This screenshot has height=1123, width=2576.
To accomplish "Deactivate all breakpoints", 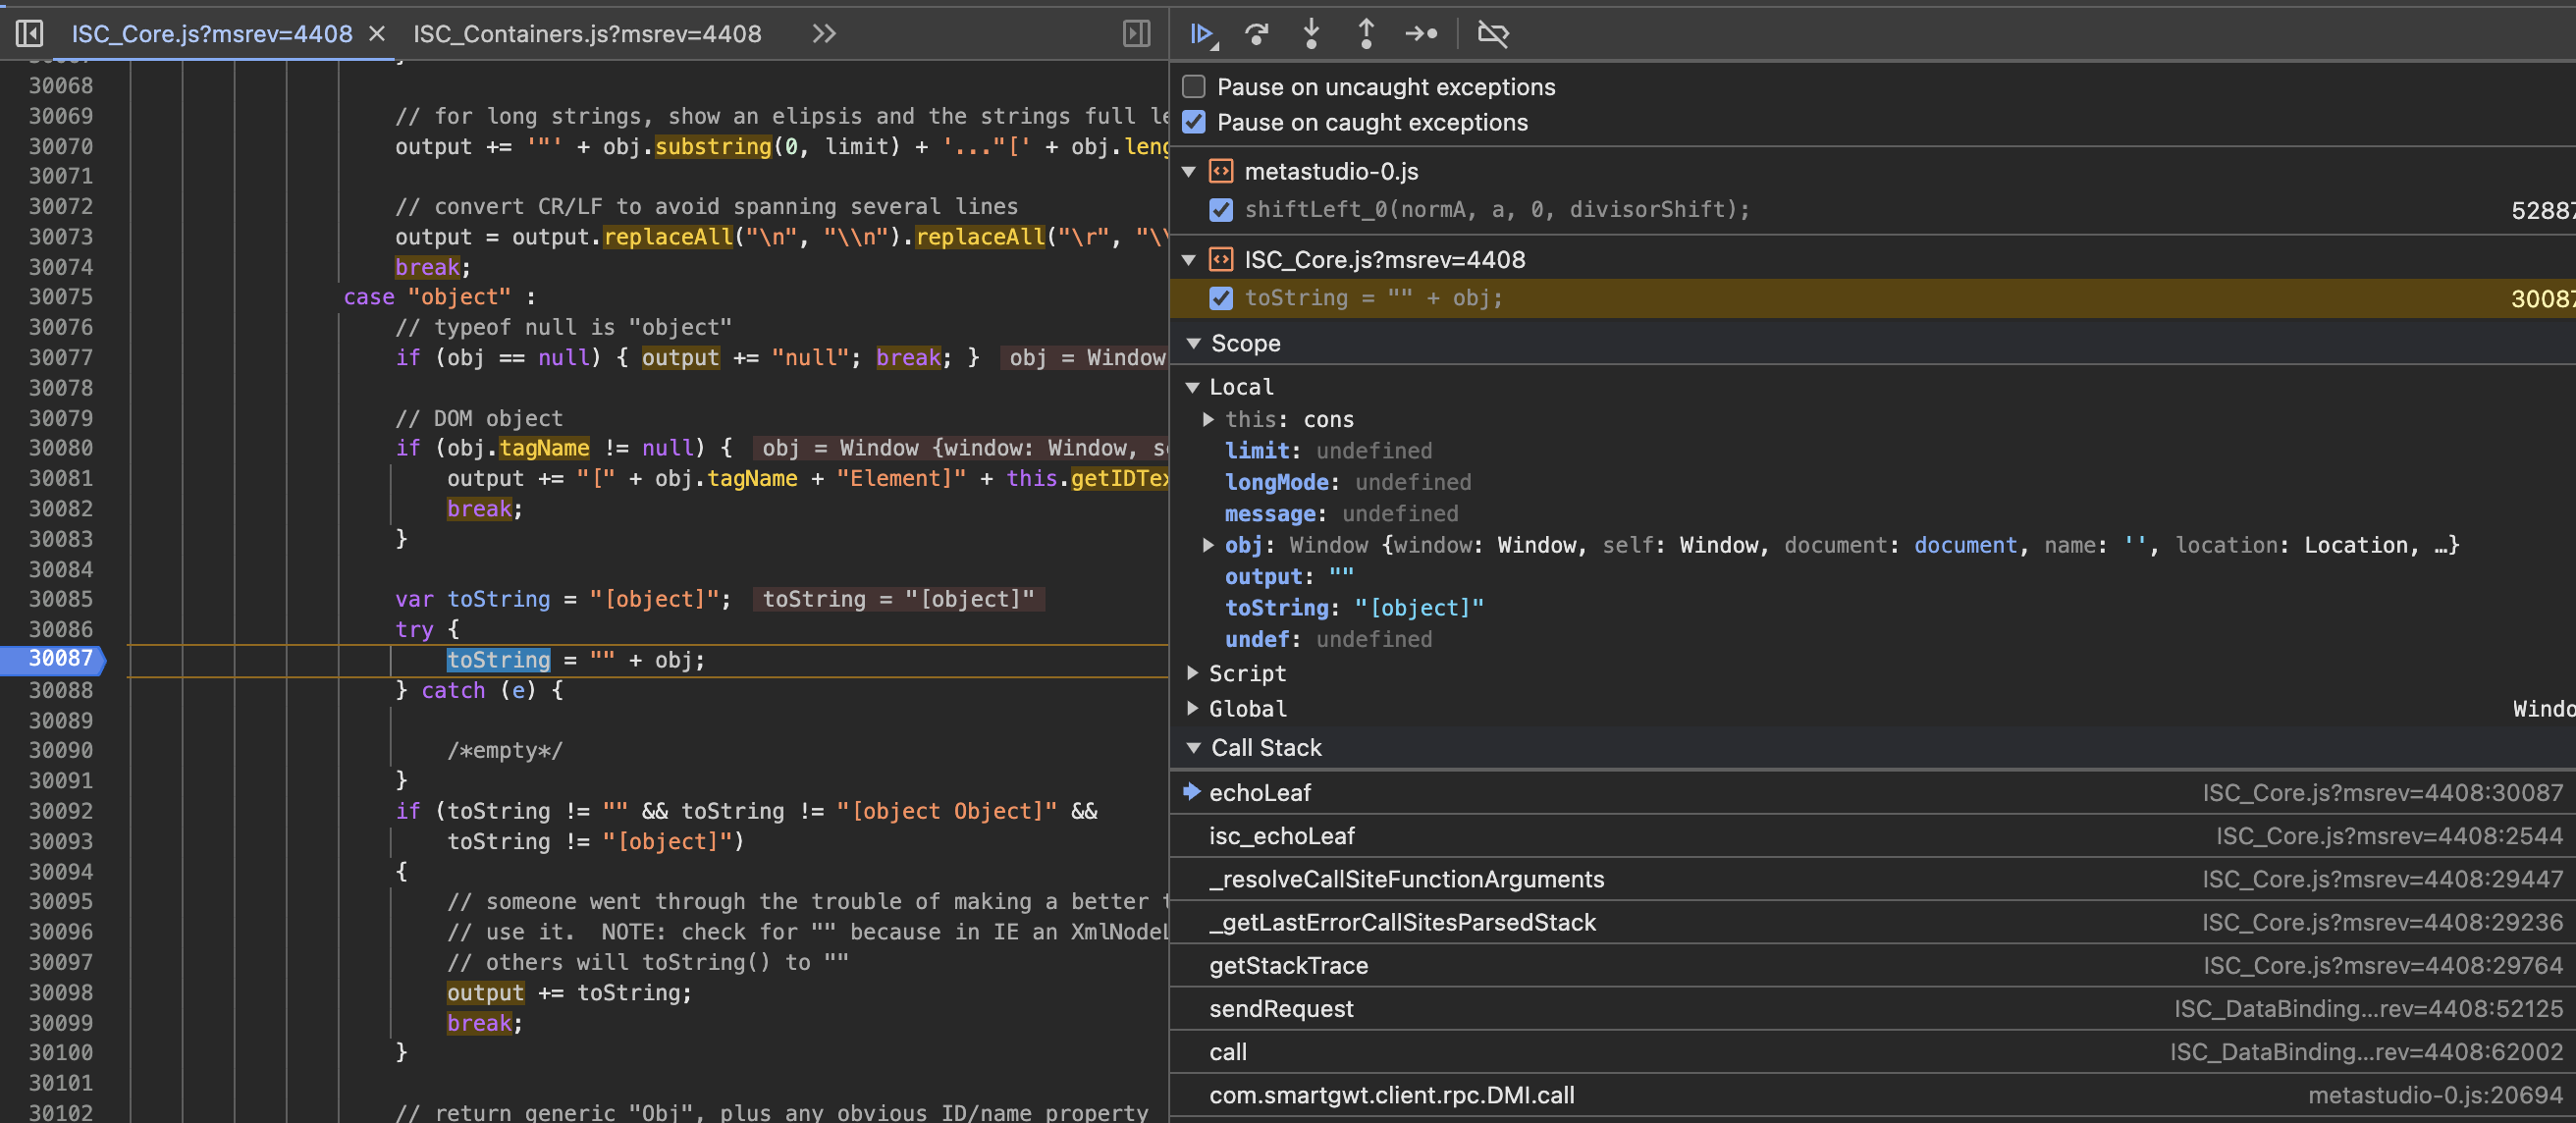I will (x=1492, y=34).
